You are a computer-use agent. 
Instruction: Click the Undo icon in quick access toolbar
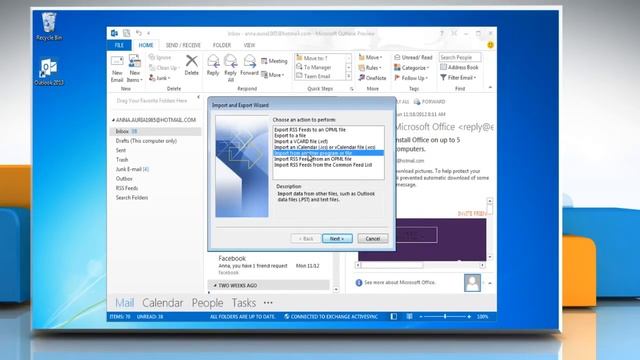[139, 33]
